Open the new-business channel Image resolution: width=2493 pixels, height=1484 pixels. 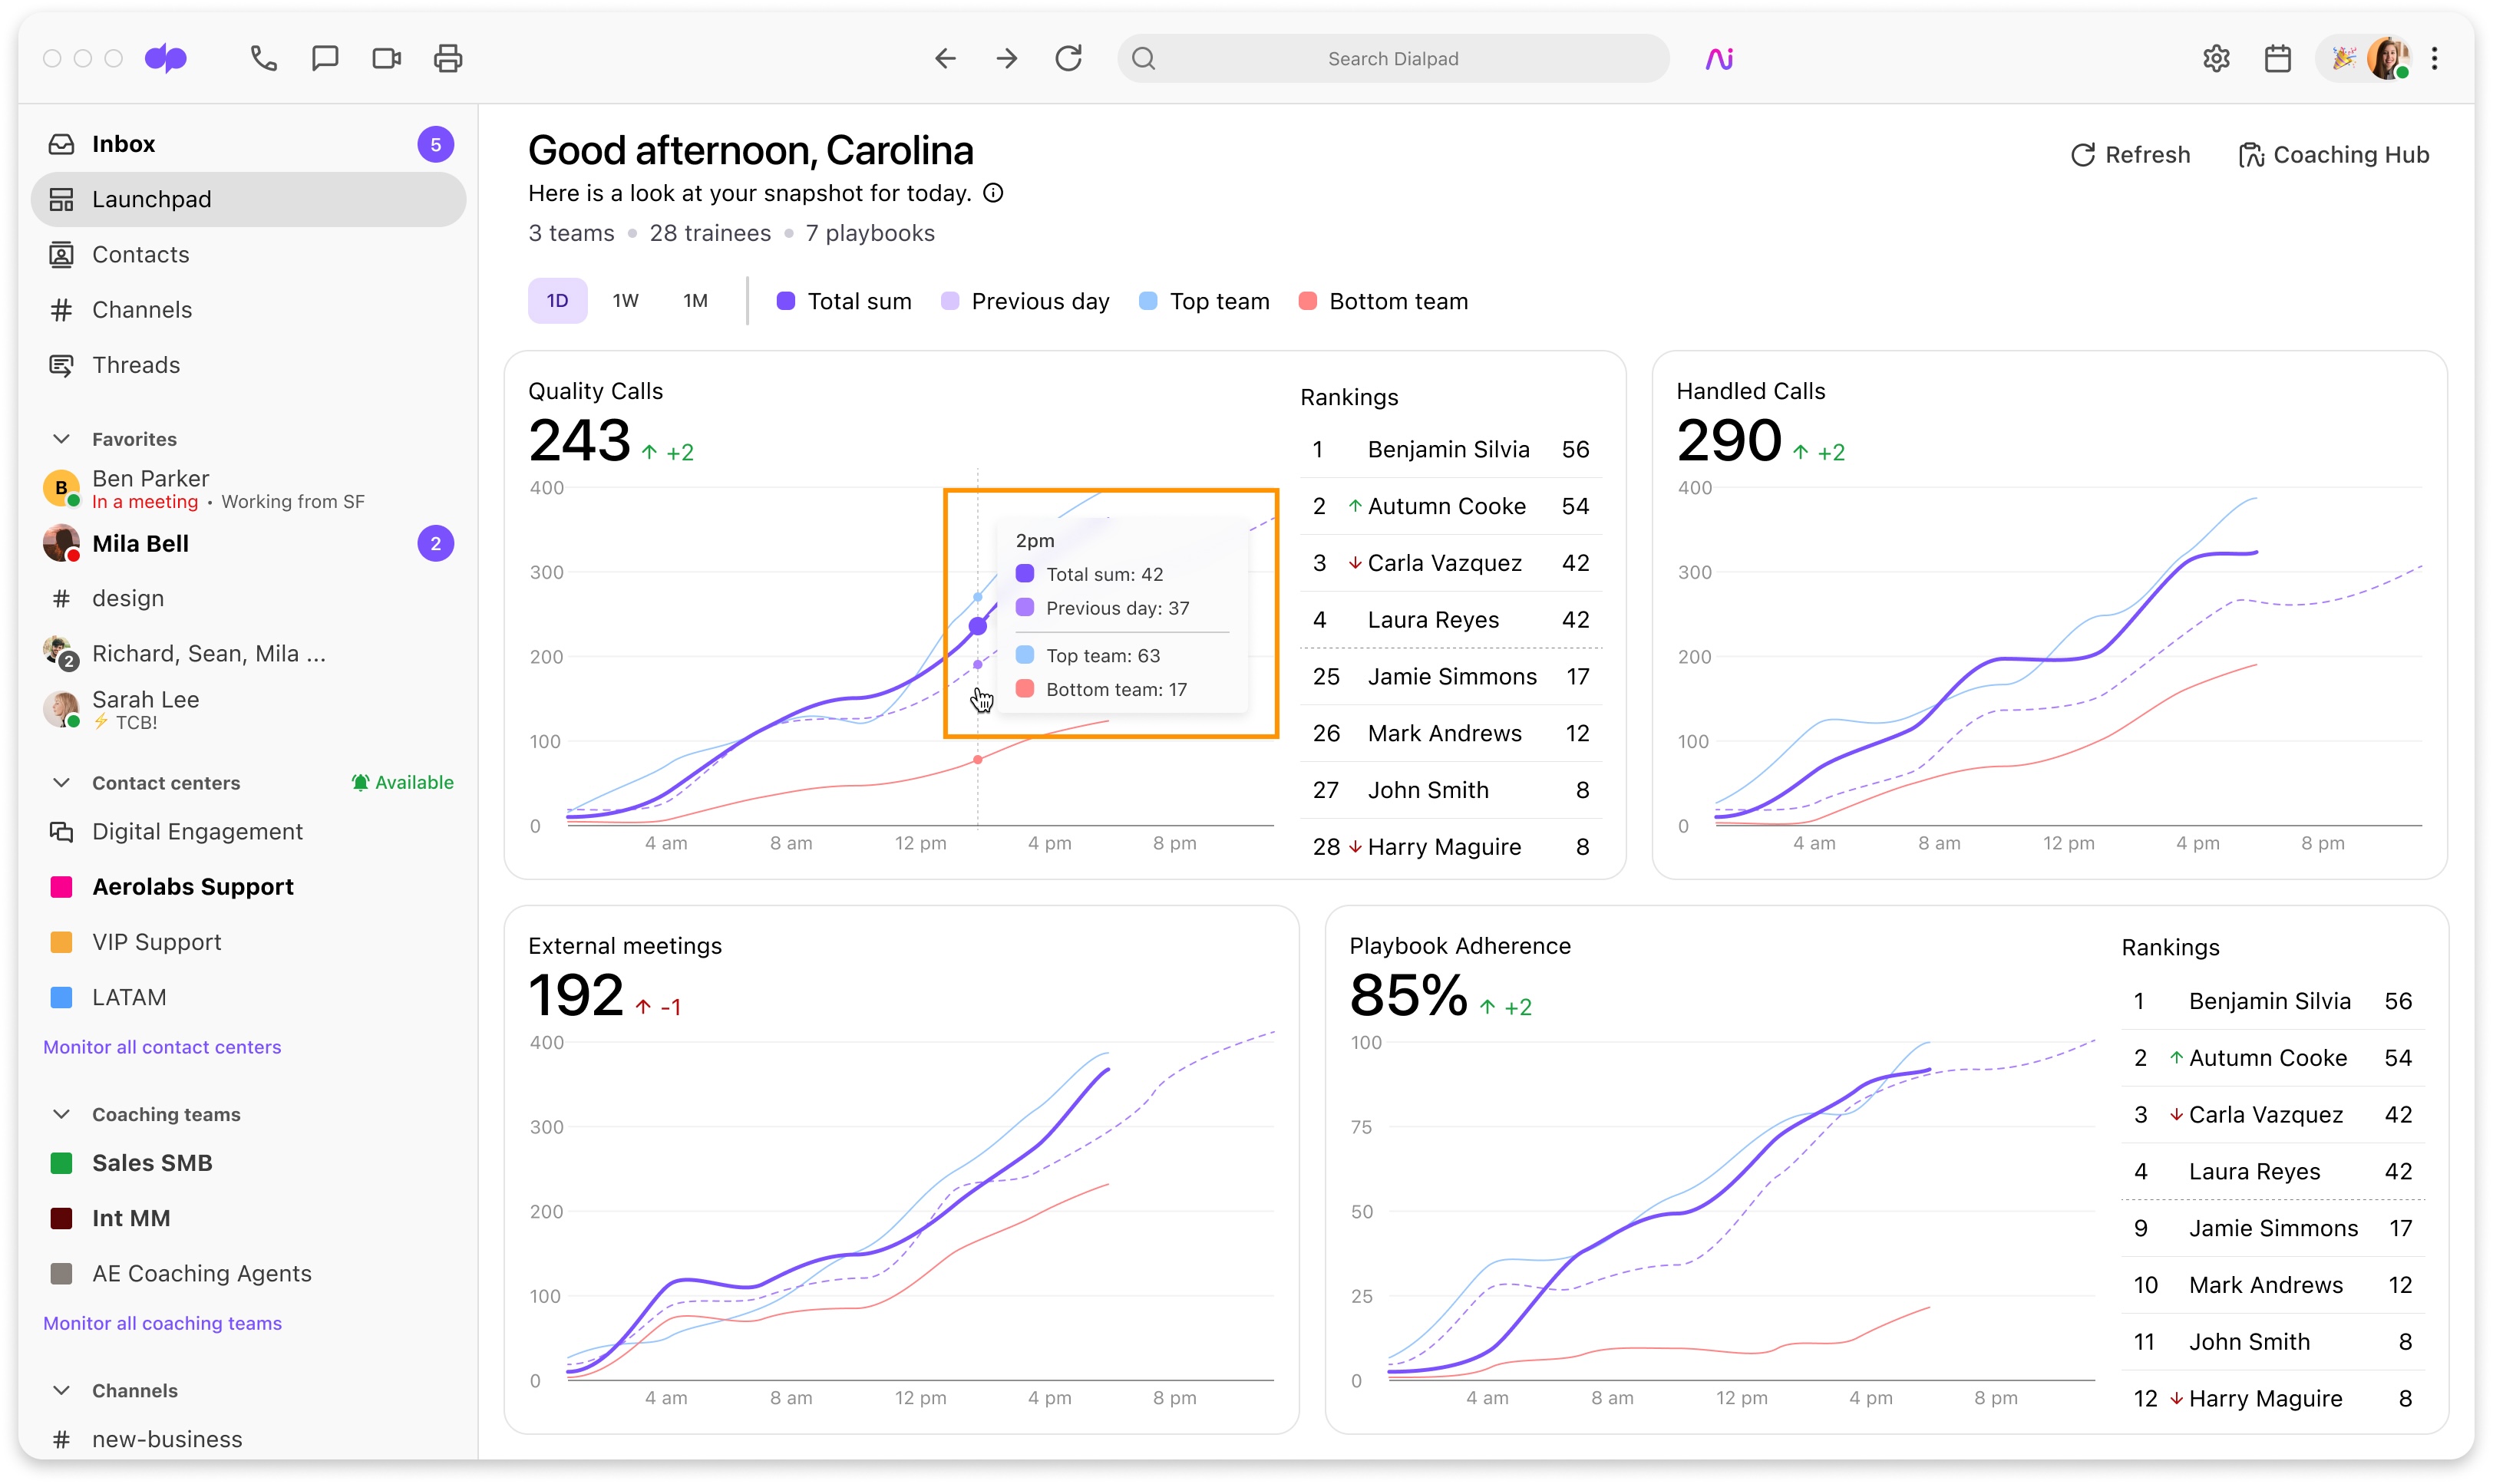point(248,1439)
